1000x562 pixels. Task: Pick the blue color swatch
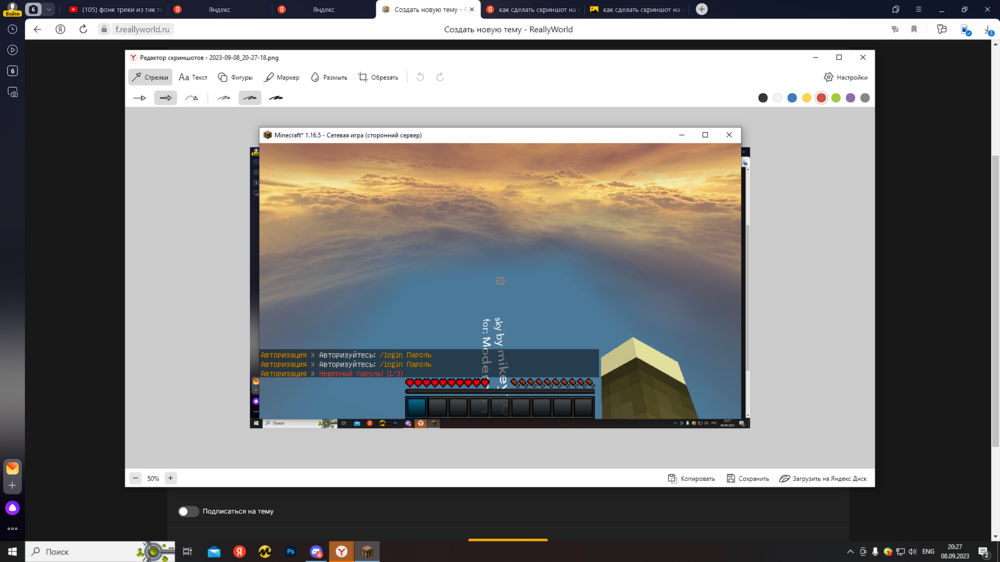792,98
